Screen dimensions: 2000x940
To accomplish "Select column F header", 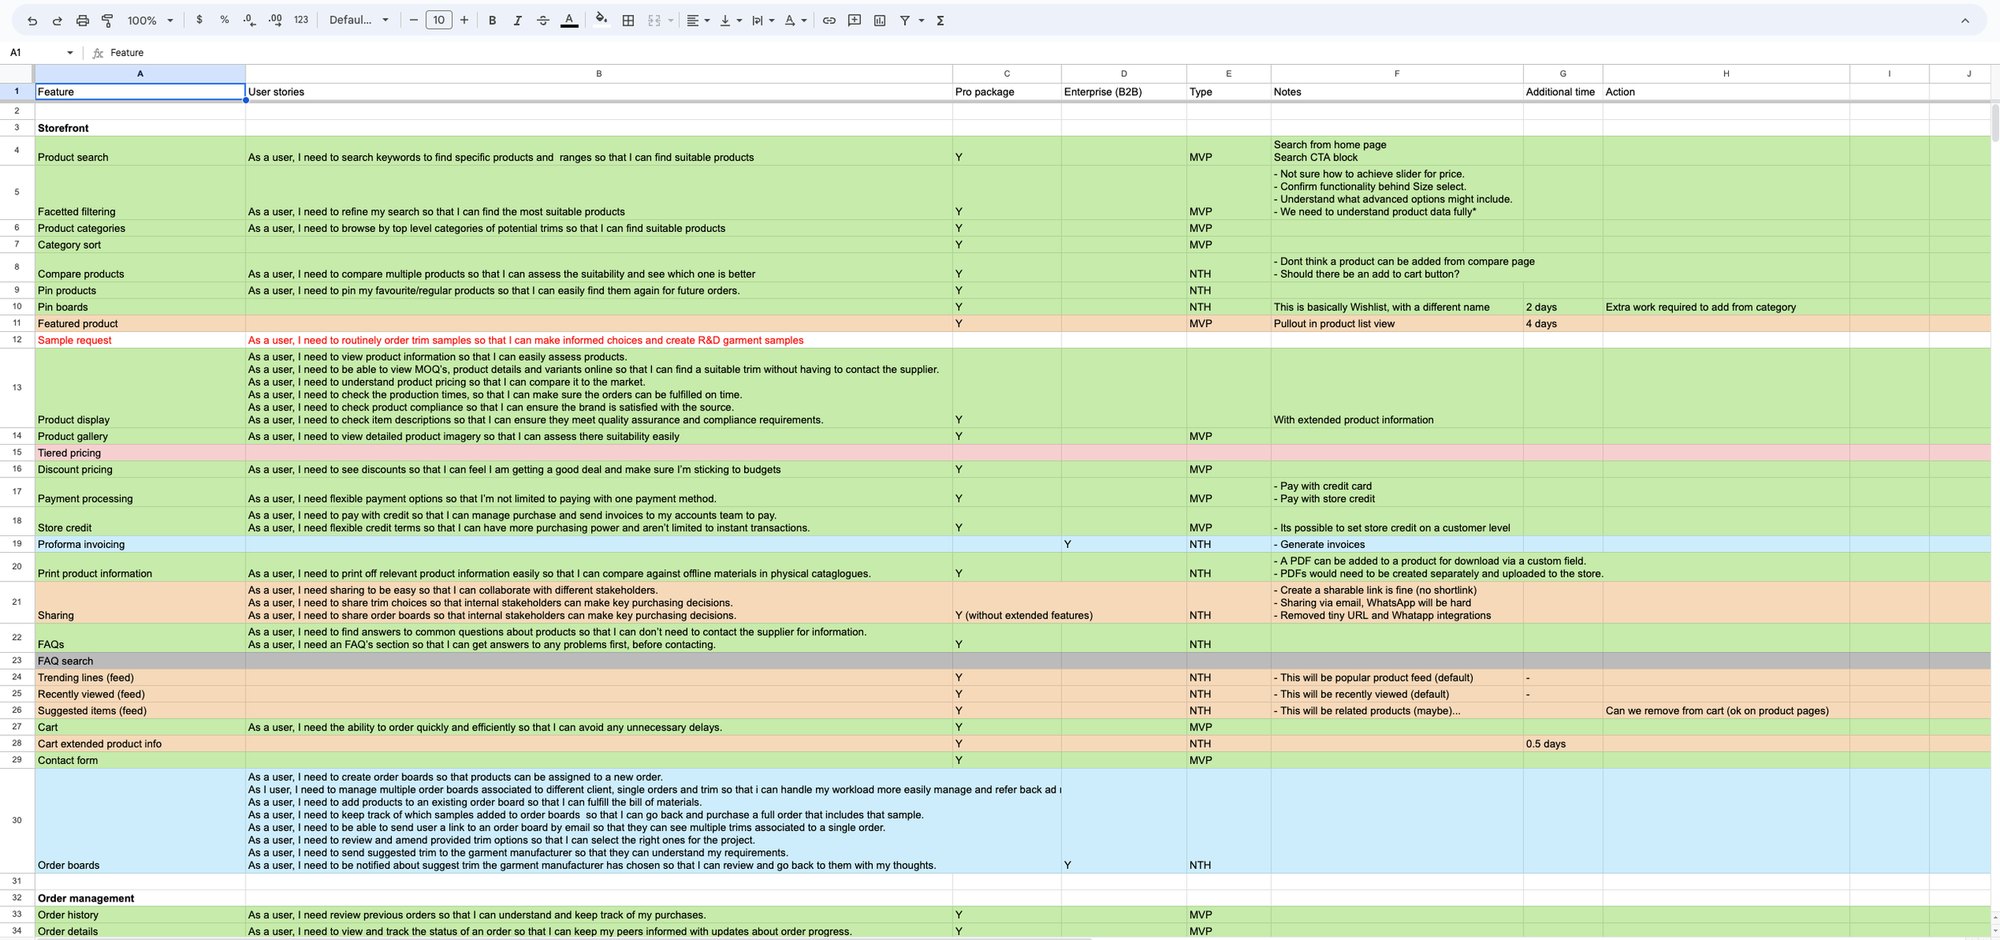I will coord(1397,74).
